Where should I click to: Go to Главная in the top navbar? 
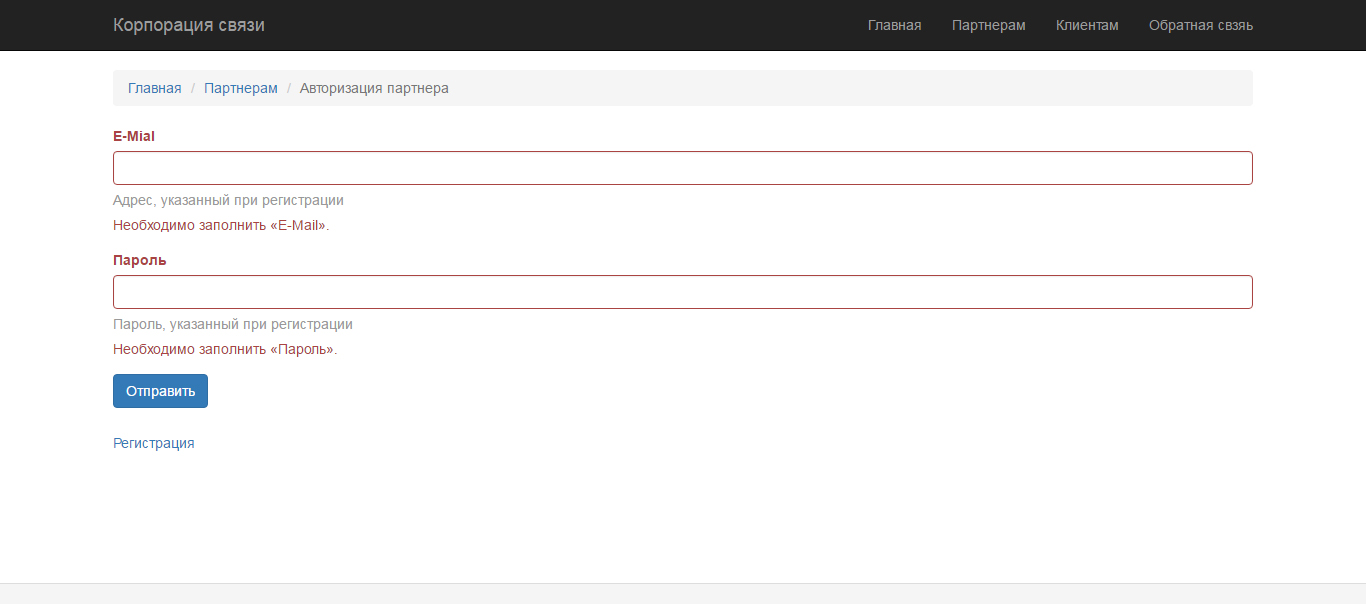point(894,25)
